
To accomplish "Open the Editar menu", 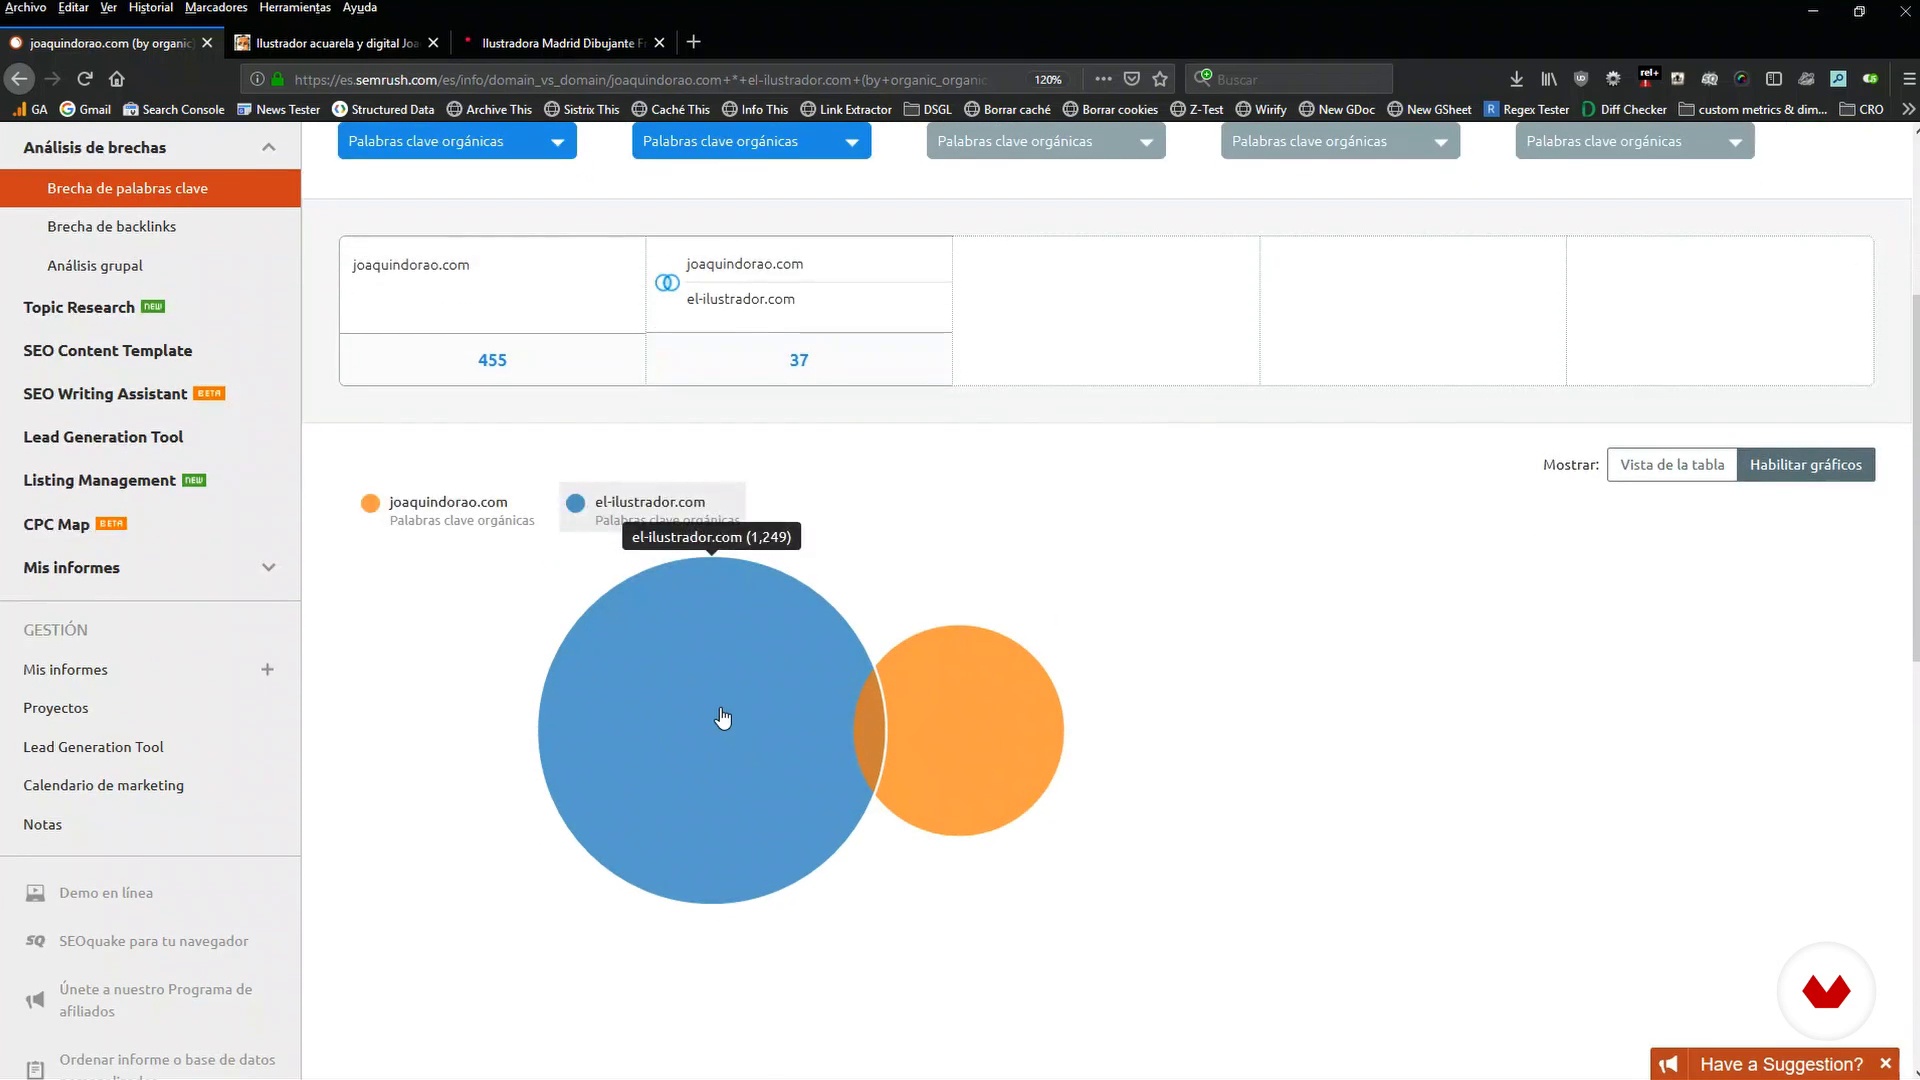I will [x=73, y=7].
